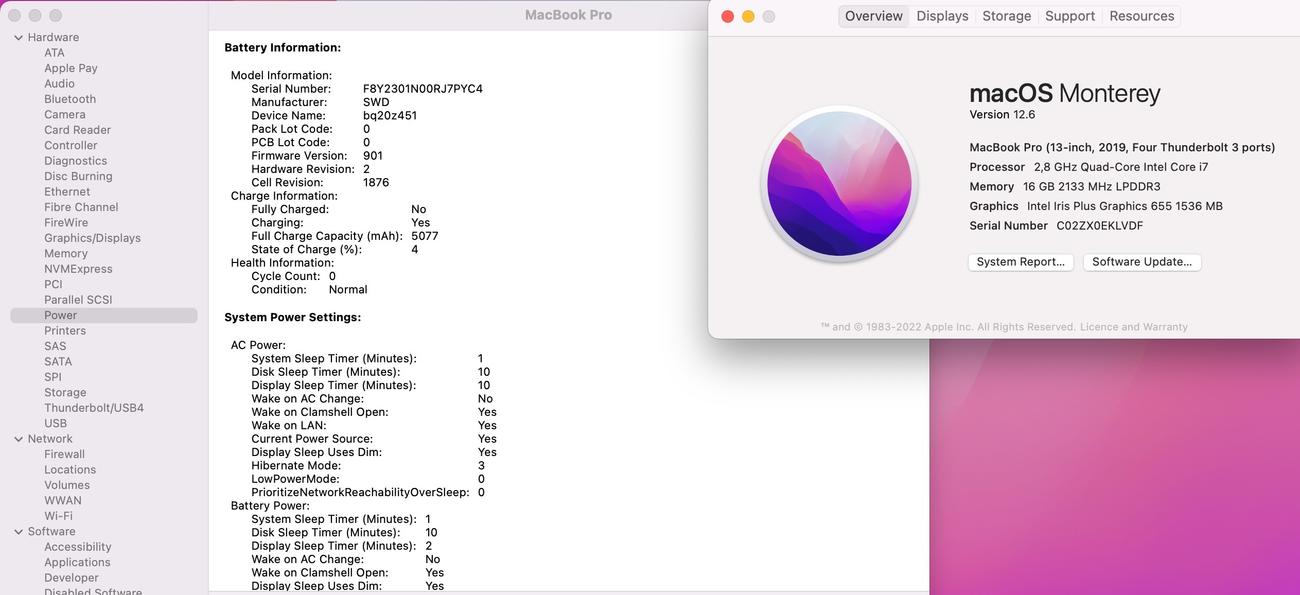
Task: Click the Mac serial number C02ZX0EKLVDF
Action: point(1100,226)
